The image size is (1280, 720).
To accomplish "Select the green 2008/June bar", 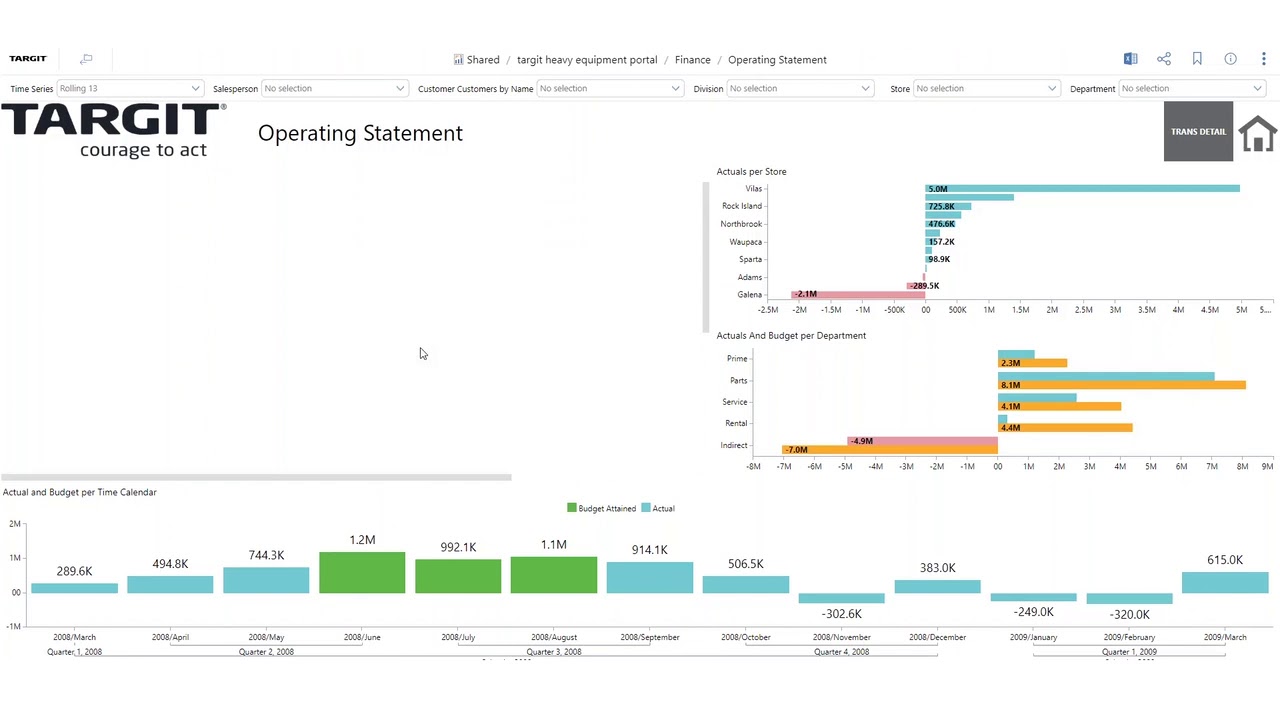I will pyautogui.click(x=362, y=572).
